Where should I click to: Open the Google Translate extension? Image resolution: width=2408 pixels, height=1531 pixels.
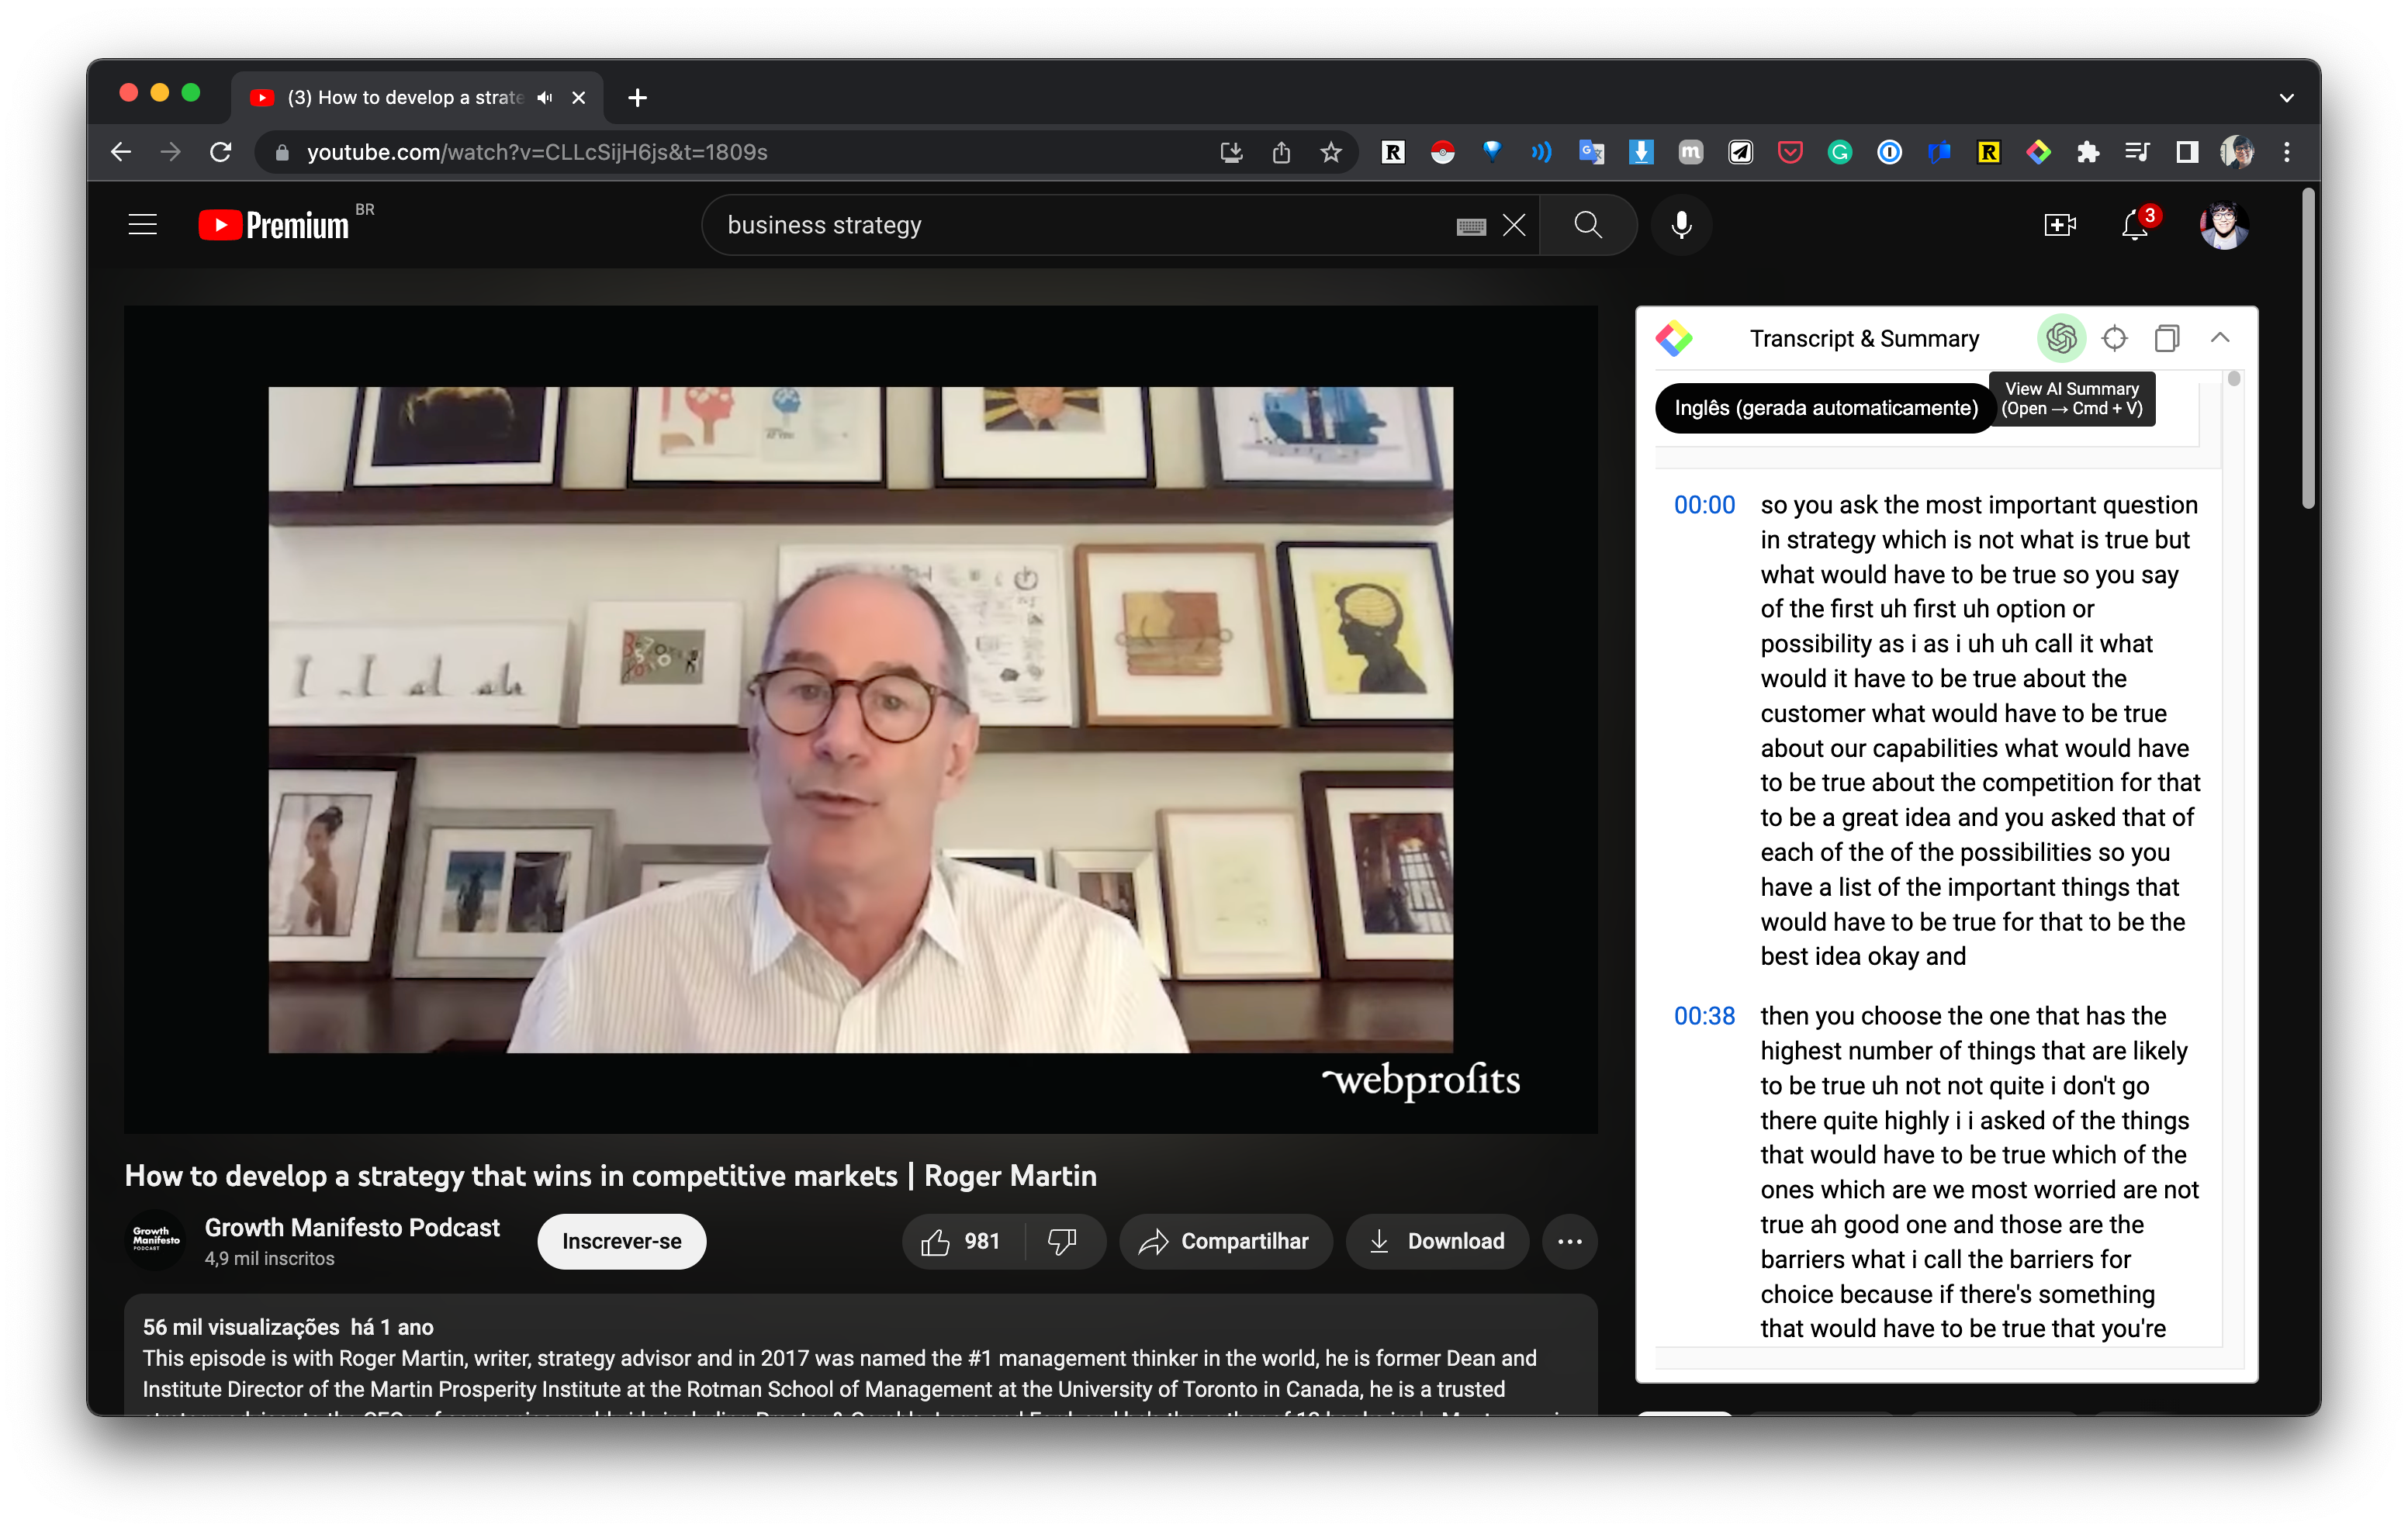click(x=1592, y=152)
